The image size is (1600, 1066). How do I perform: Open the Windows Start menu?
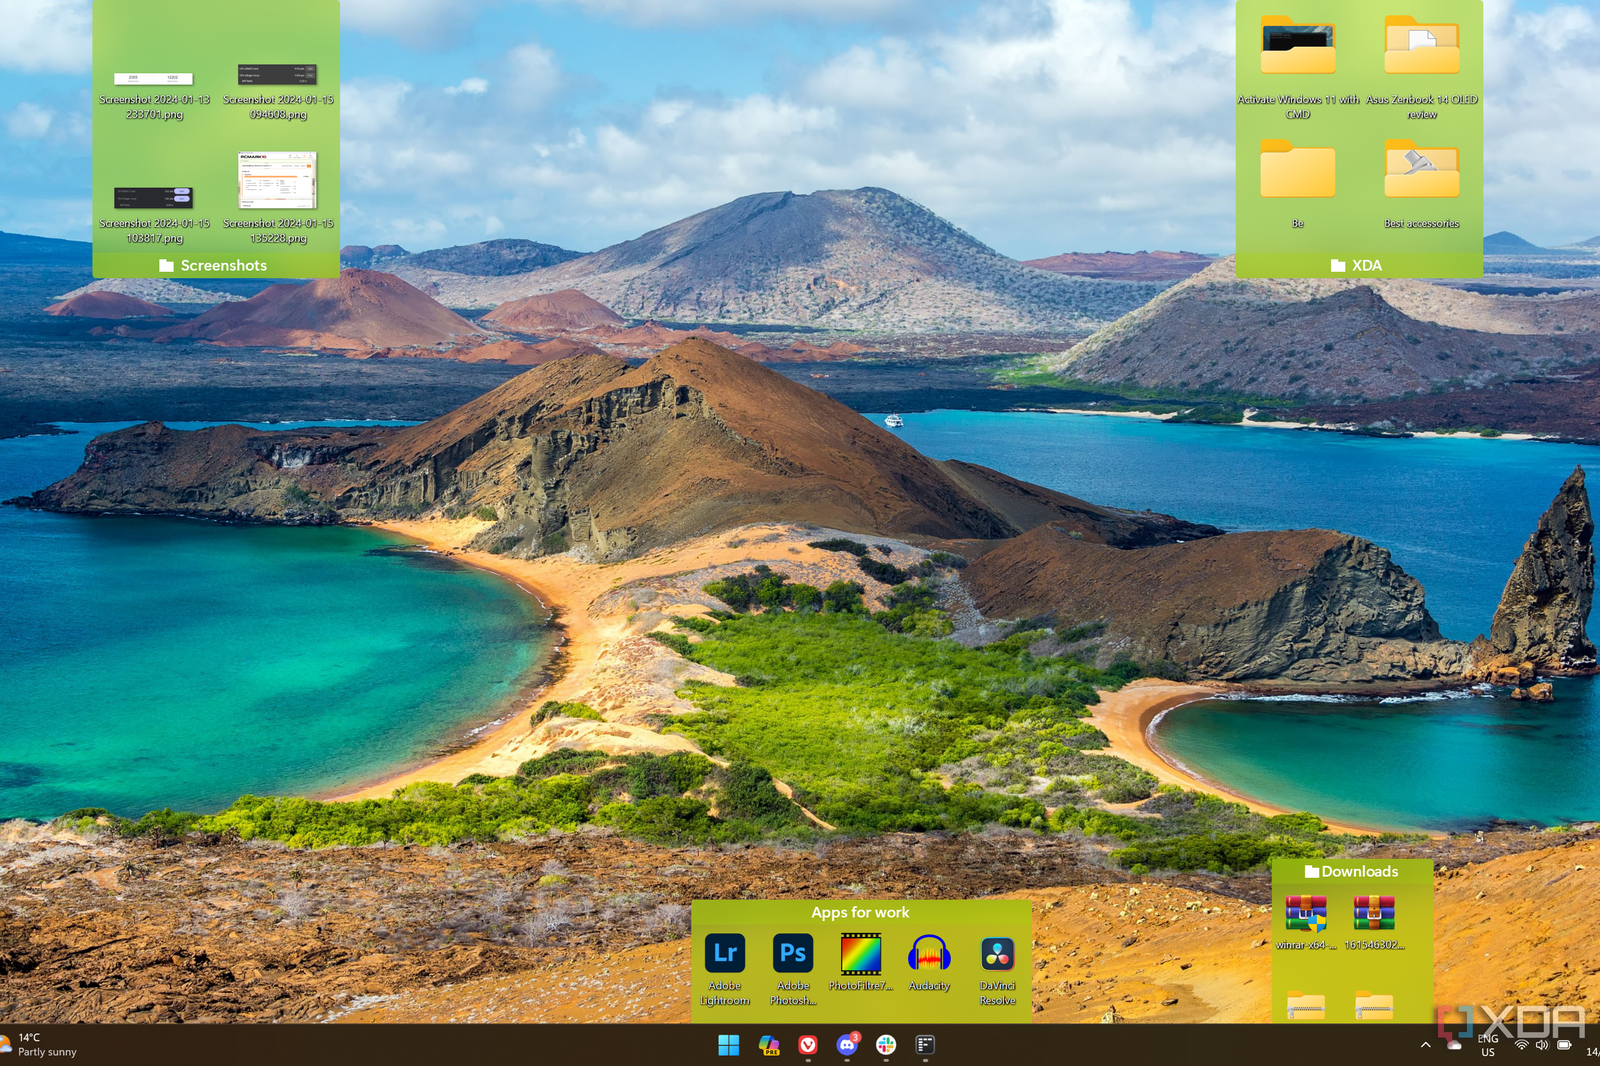pyautogui.click(x=729, y=1045)
